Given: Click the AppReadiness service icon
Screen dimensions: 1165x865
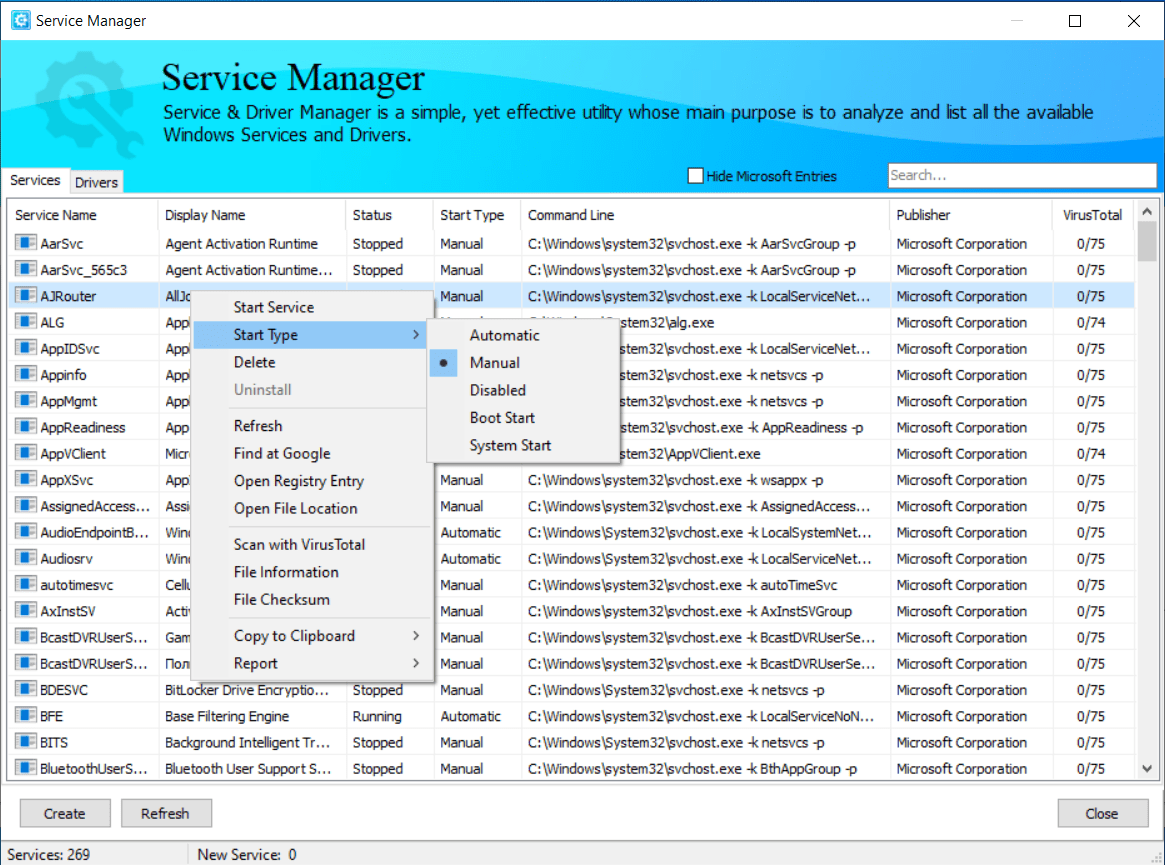Looking at the screenshot, I should click(x=26, y=427).
